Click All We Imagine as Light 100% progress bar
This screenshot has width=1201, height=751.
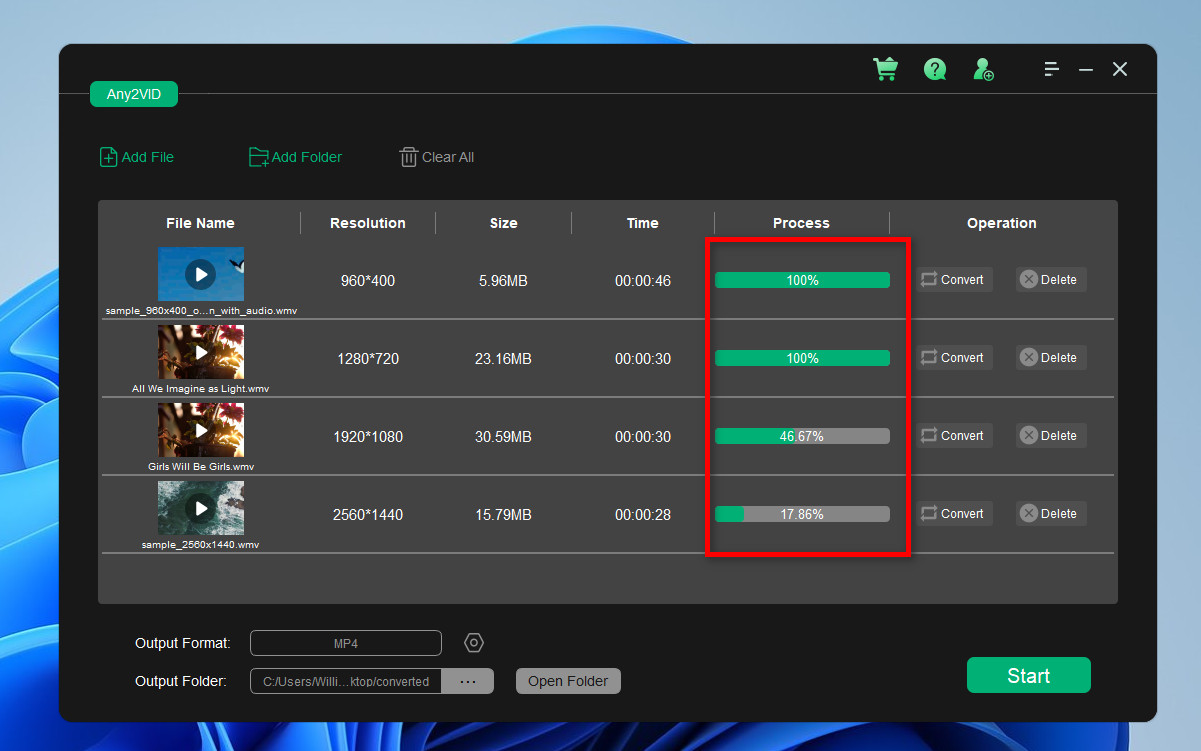[802, 358]
